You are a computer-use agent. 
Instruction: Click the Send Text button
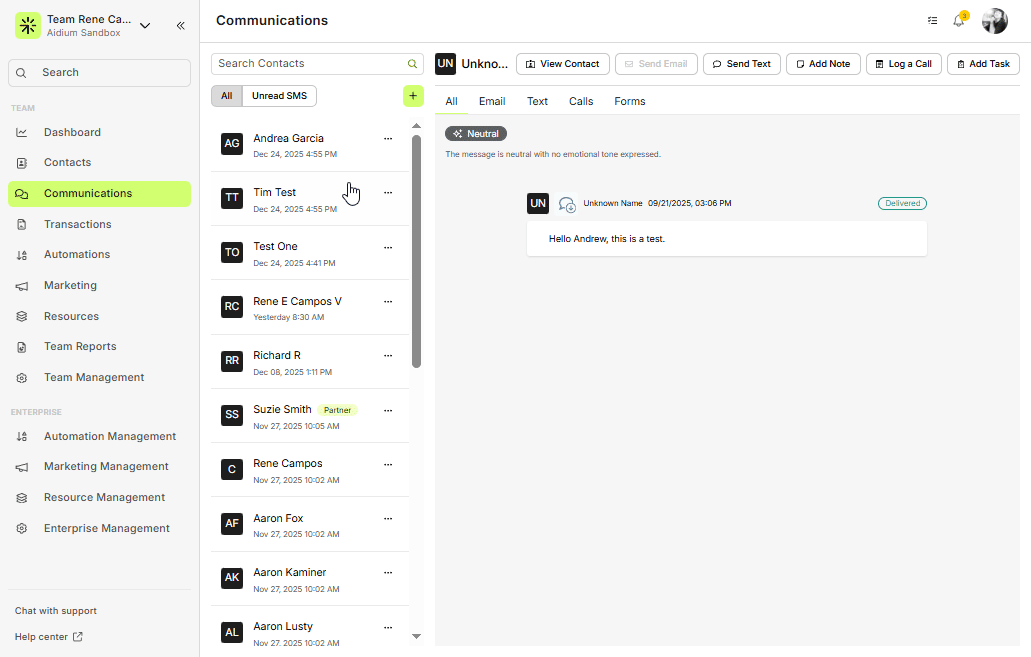[741, 63]
